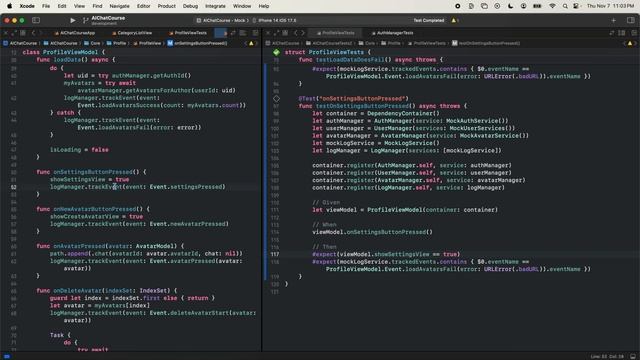Viewport: 640px width, 360px height.
Task: Go forward in right editor history
Action: [x=302, y=33]
